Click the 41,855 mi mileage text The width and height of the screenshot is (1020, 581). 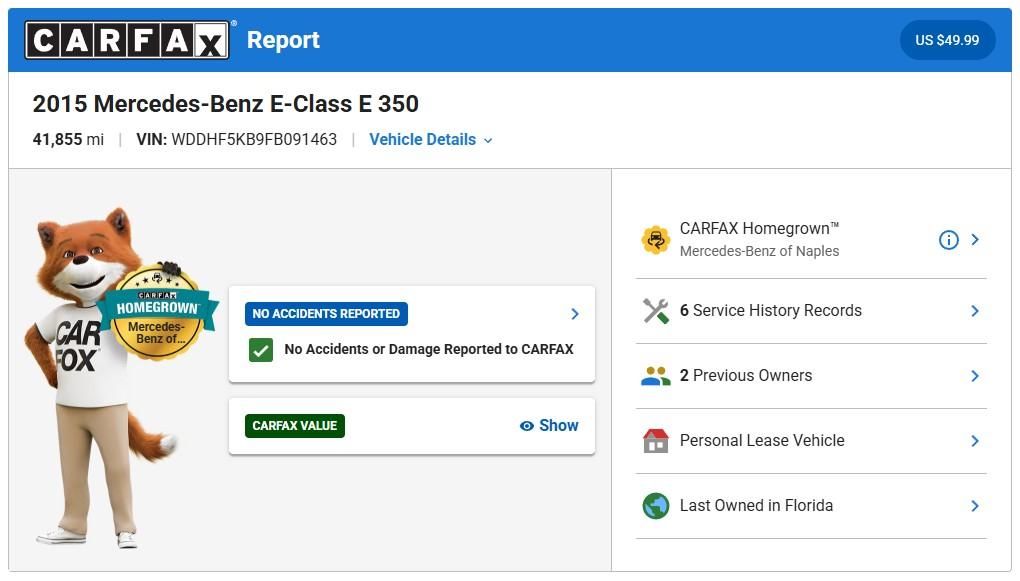pyautogui.click(x=68, y=139)
